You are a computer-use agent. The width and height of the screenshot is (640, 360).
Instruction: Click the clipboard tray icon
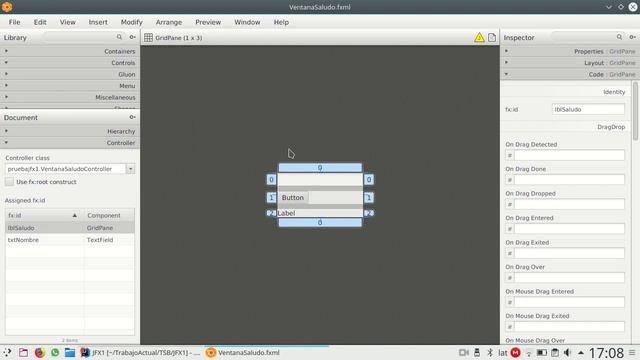pyautogui.click(x=555, y=352)
